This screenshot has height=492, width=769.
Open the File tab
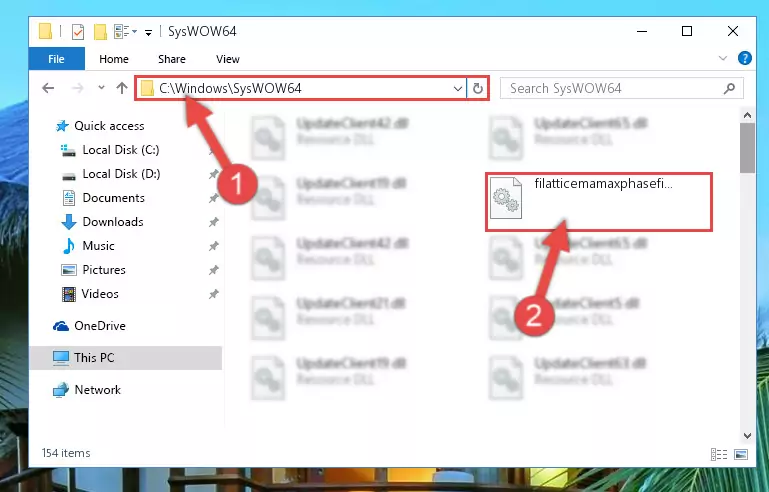coord(56,59)
